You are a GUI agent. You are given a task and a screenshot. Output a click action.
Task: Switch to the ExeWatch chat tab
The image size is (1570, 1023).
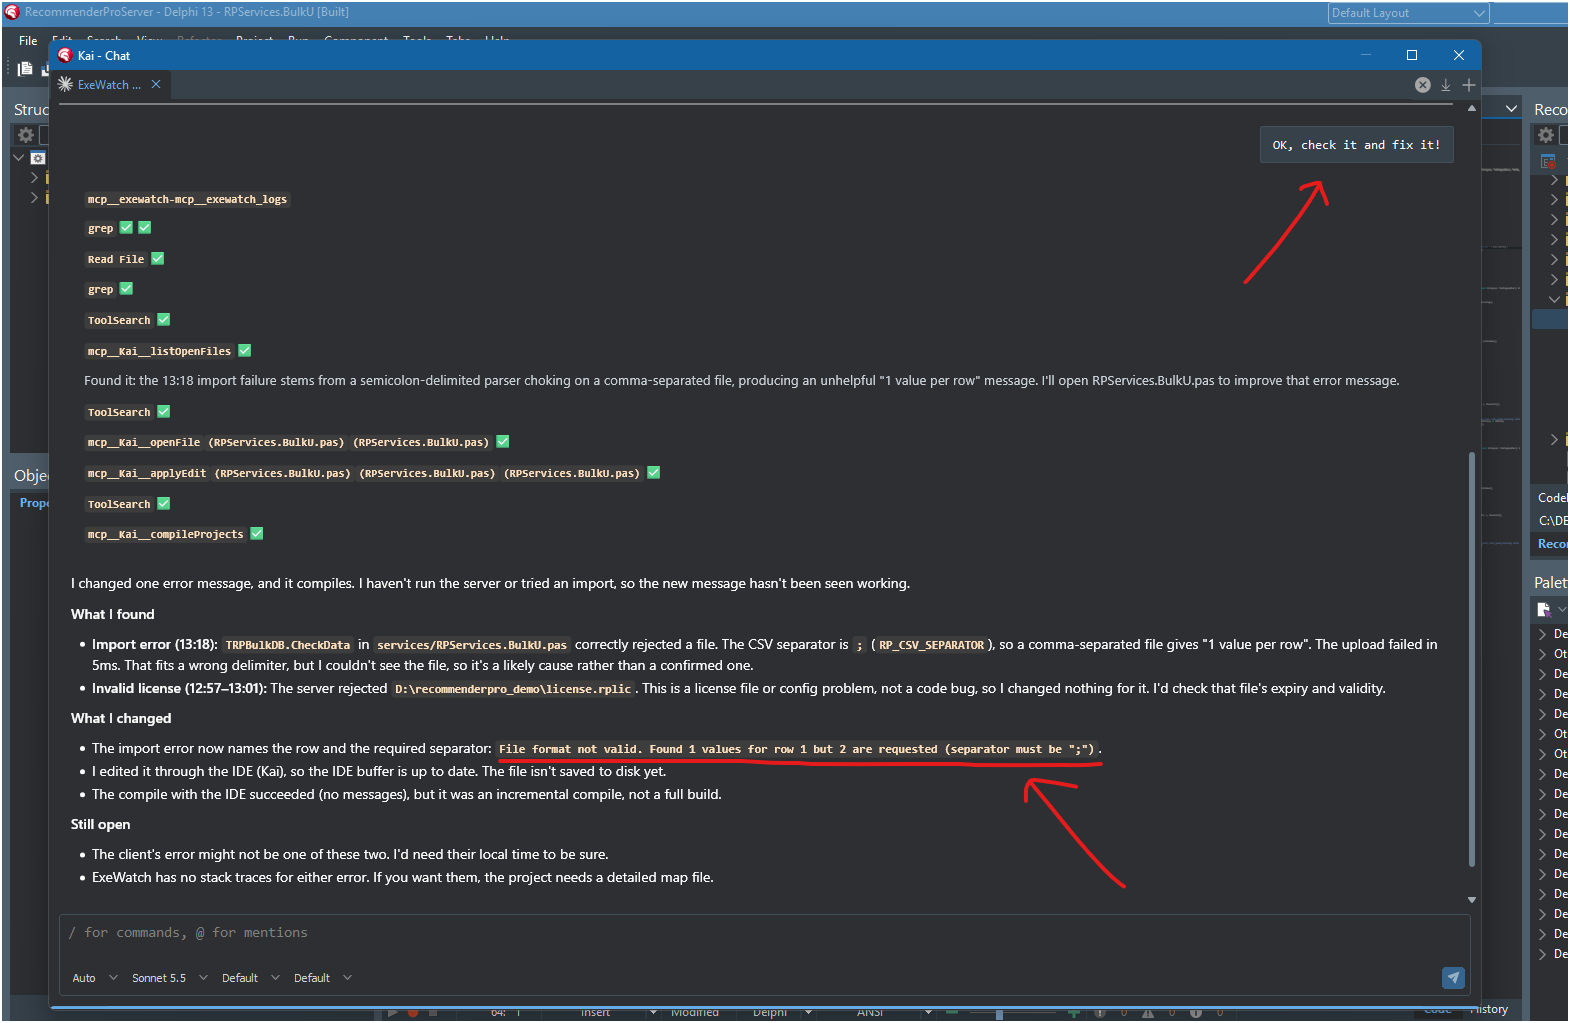[x=109, y=85]
